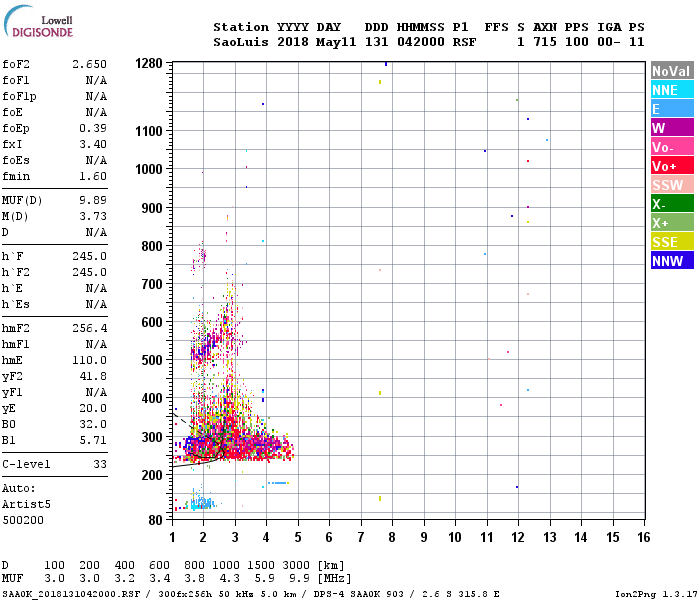Screen dimensions: 700x600
Task: Click the yF2 value 41.8
Action: tap(93, 376)
